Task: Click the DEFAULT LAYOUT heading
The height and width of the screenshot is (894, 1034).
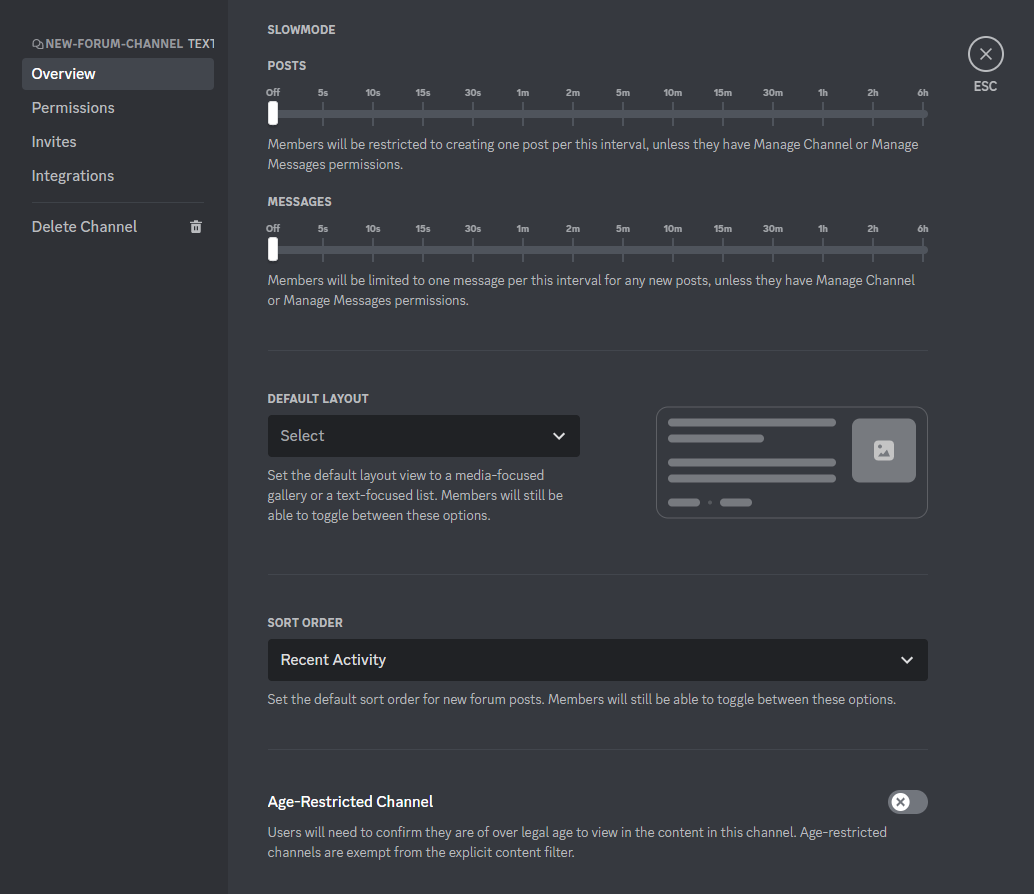Action: [318, 399]
